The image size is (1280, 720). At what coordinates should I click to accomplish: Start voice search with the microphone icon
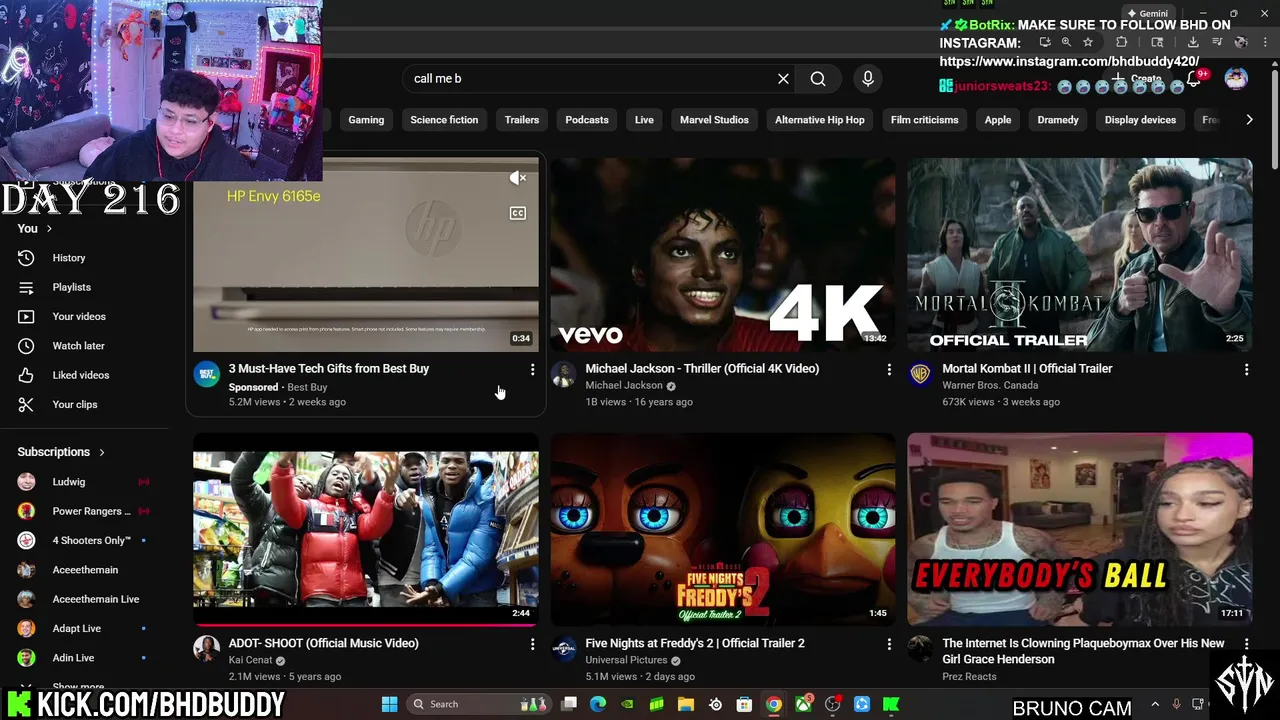(x=868, y=79)
